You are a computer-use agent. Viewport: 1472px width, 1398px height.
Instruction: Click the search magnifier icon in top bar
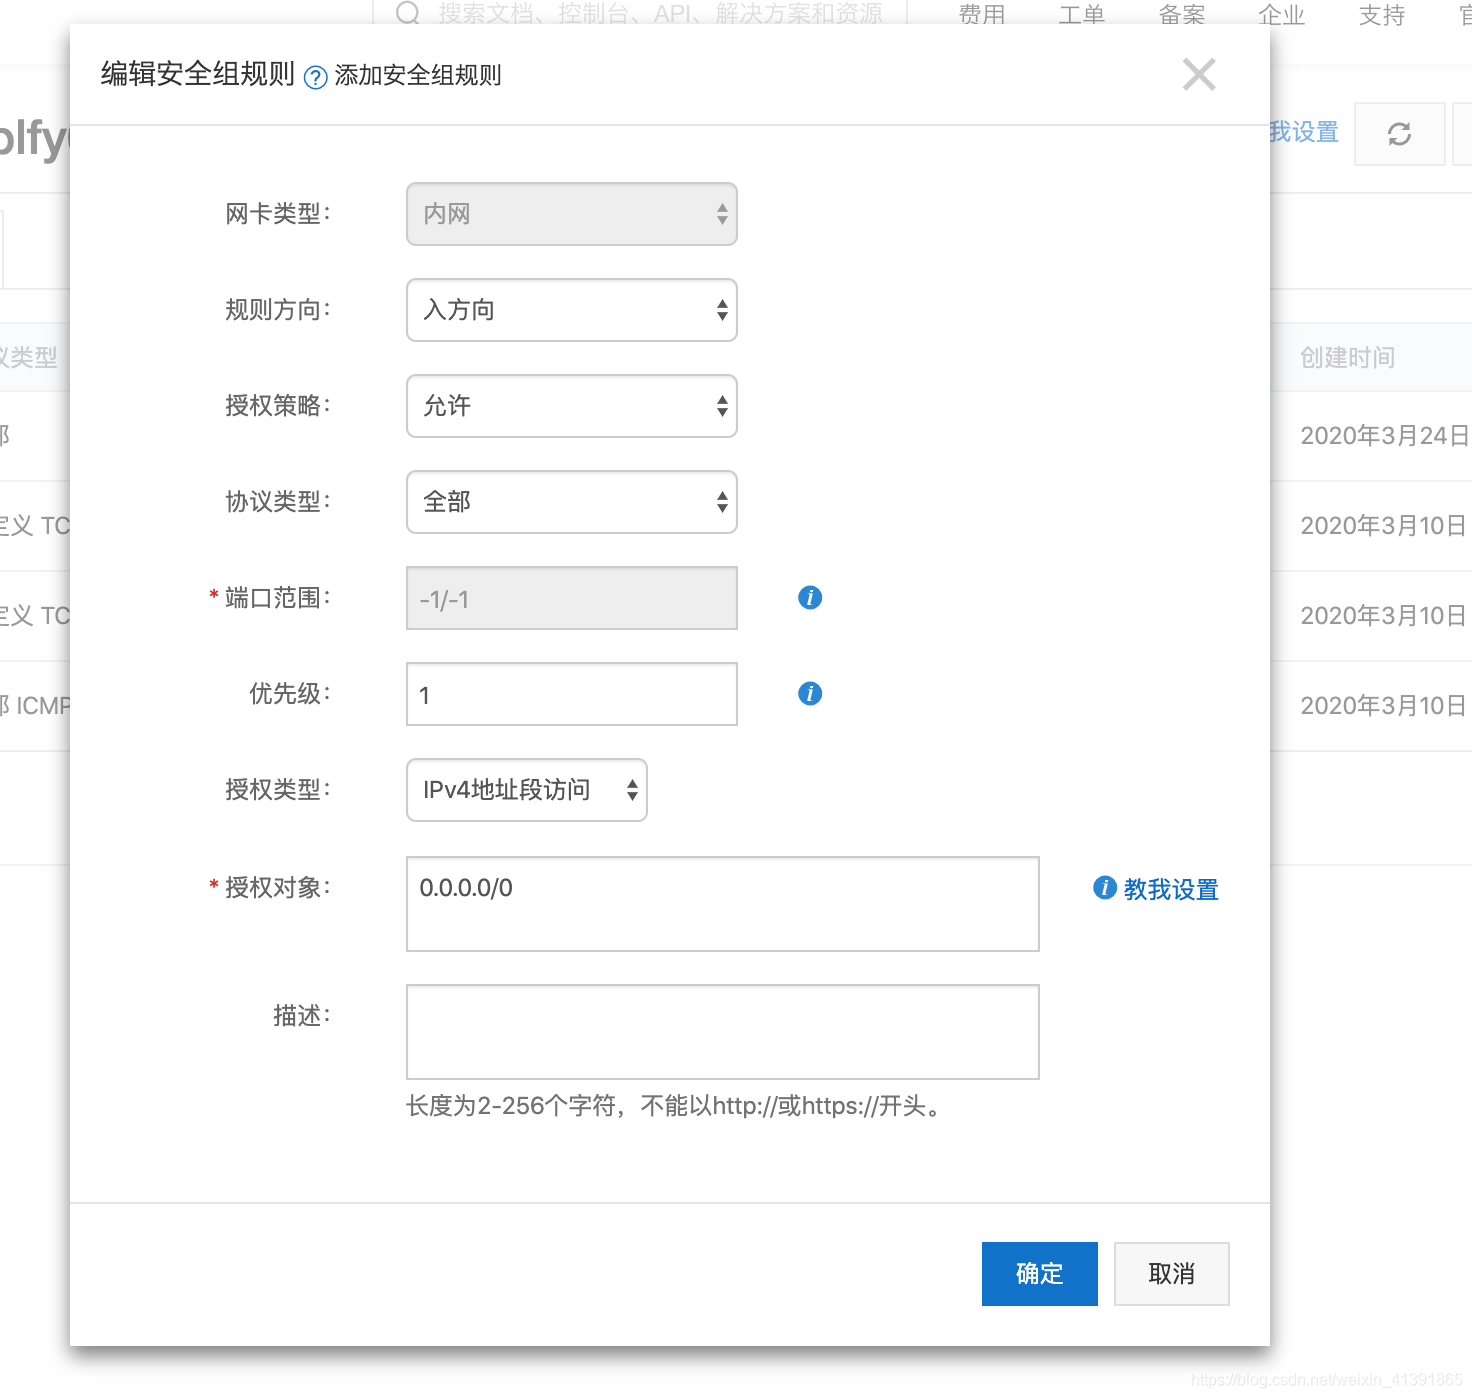click(408, 13)
